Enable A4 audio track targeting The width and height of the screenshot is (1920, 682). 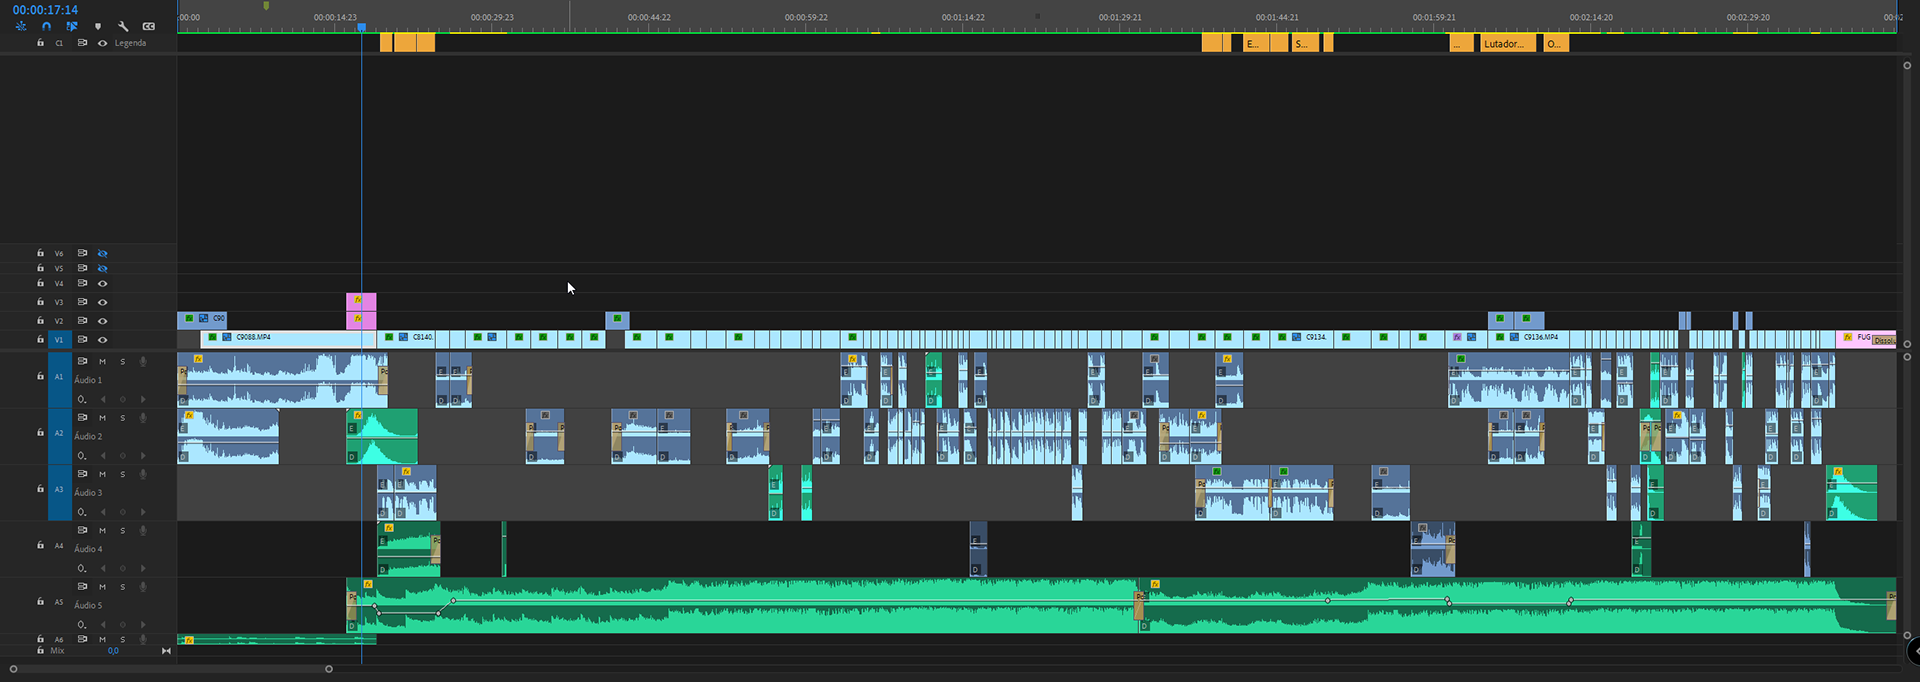pyautogui.click(x=59, y=546)
